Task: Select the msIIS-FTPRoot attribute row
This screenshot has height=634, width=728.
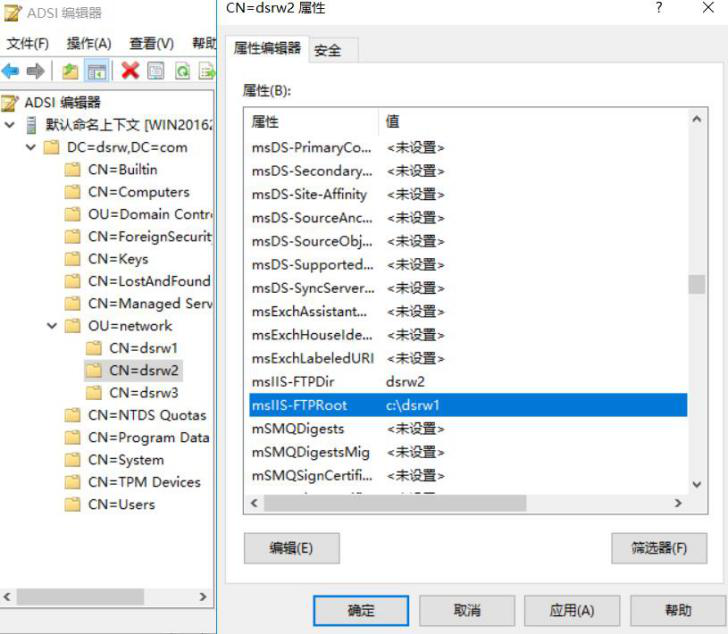Action: (468, 405)
